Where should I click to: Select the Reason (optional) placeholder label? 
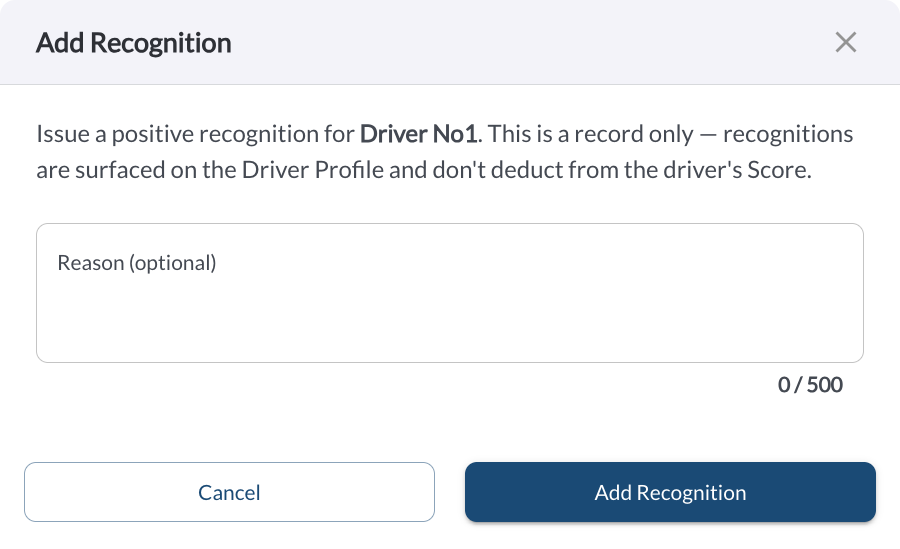pos(137,263)
